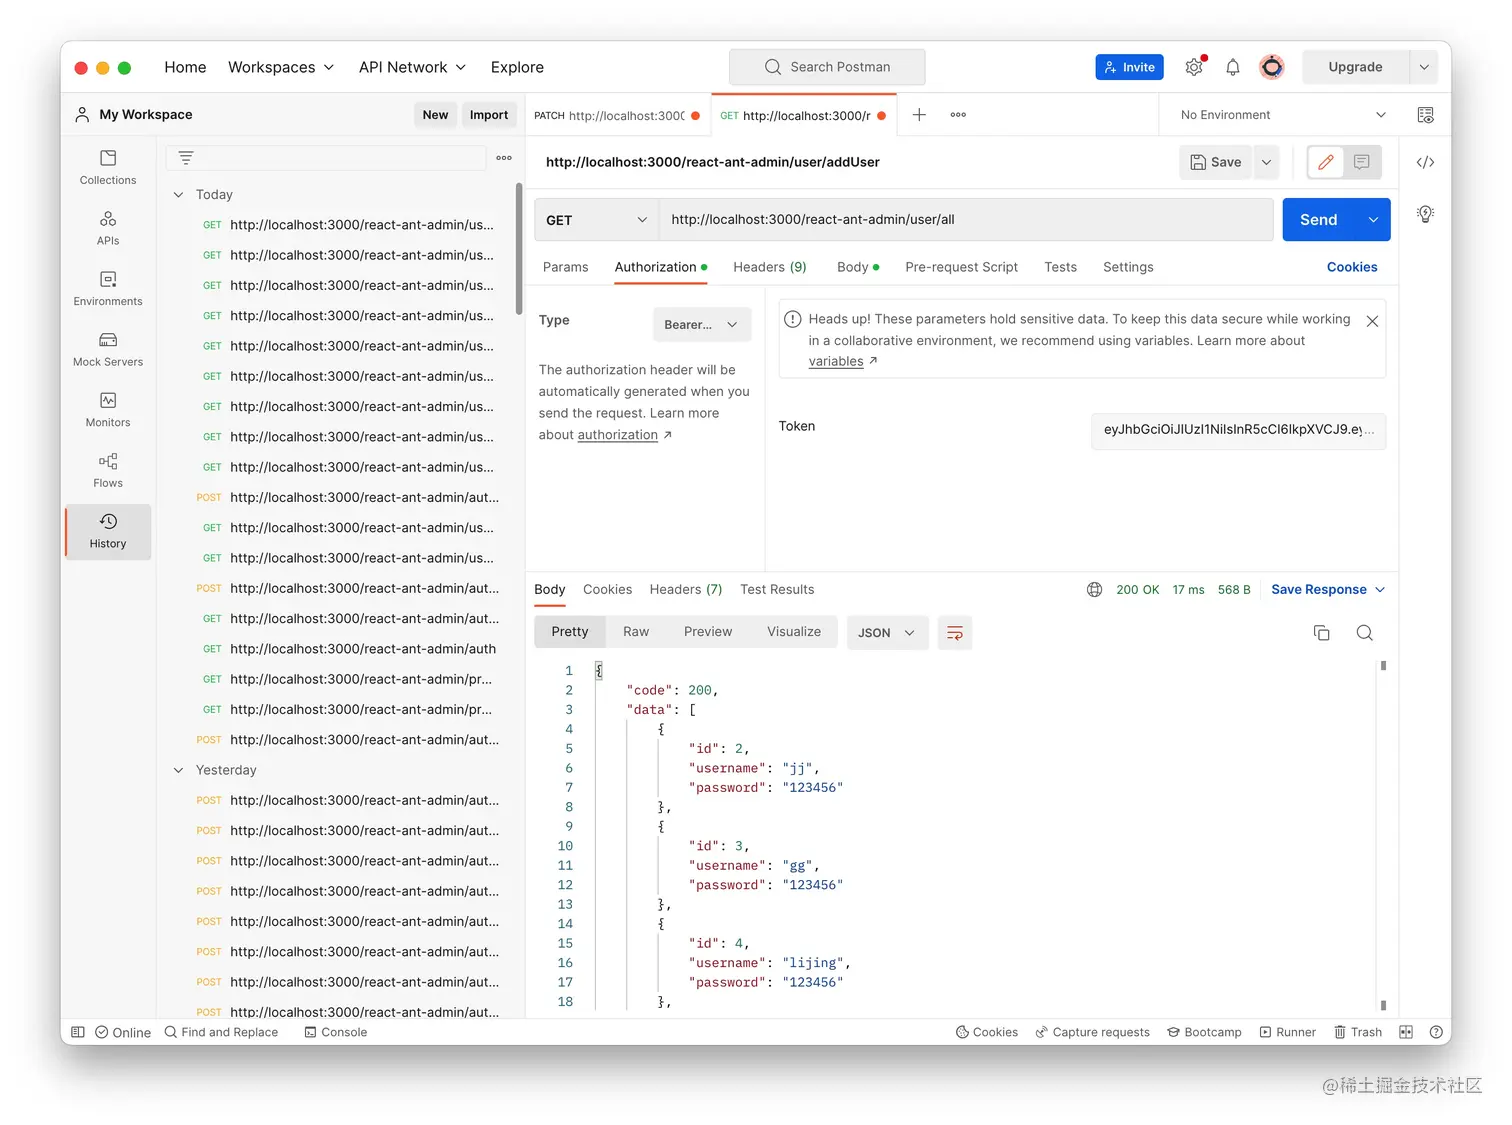Screen dimensions: 1512x1125
Task: Collapse the Today history group
Action: 179,195
